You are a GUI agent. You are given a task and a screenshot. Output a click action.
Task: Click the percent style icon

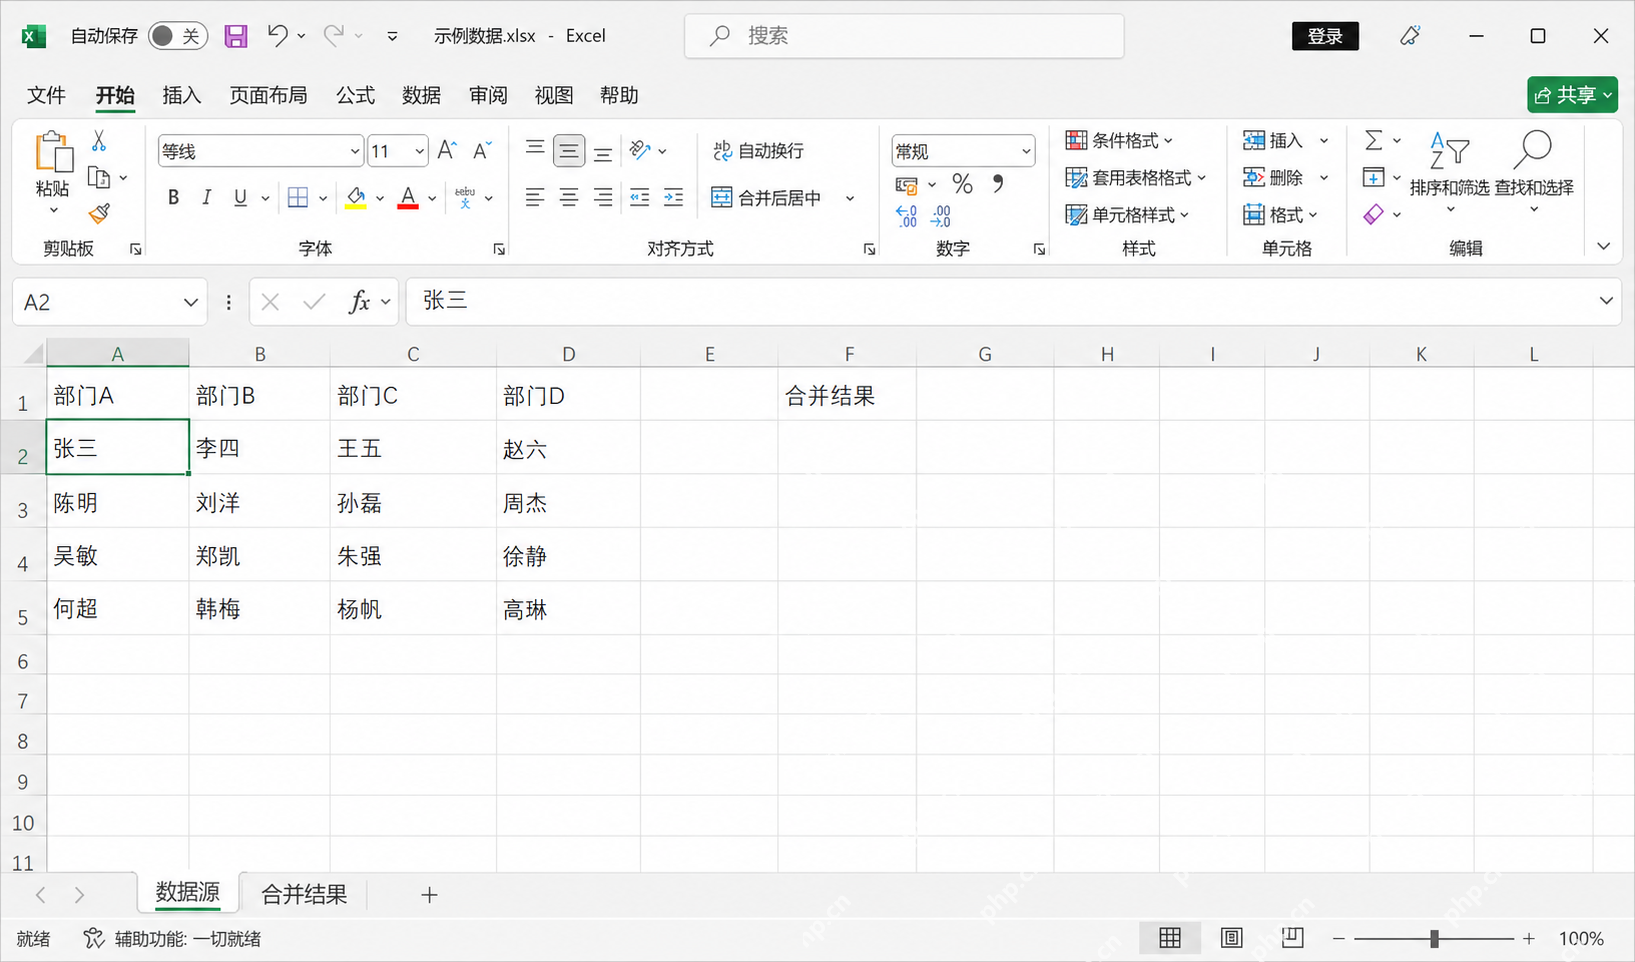tap(962, 184)
